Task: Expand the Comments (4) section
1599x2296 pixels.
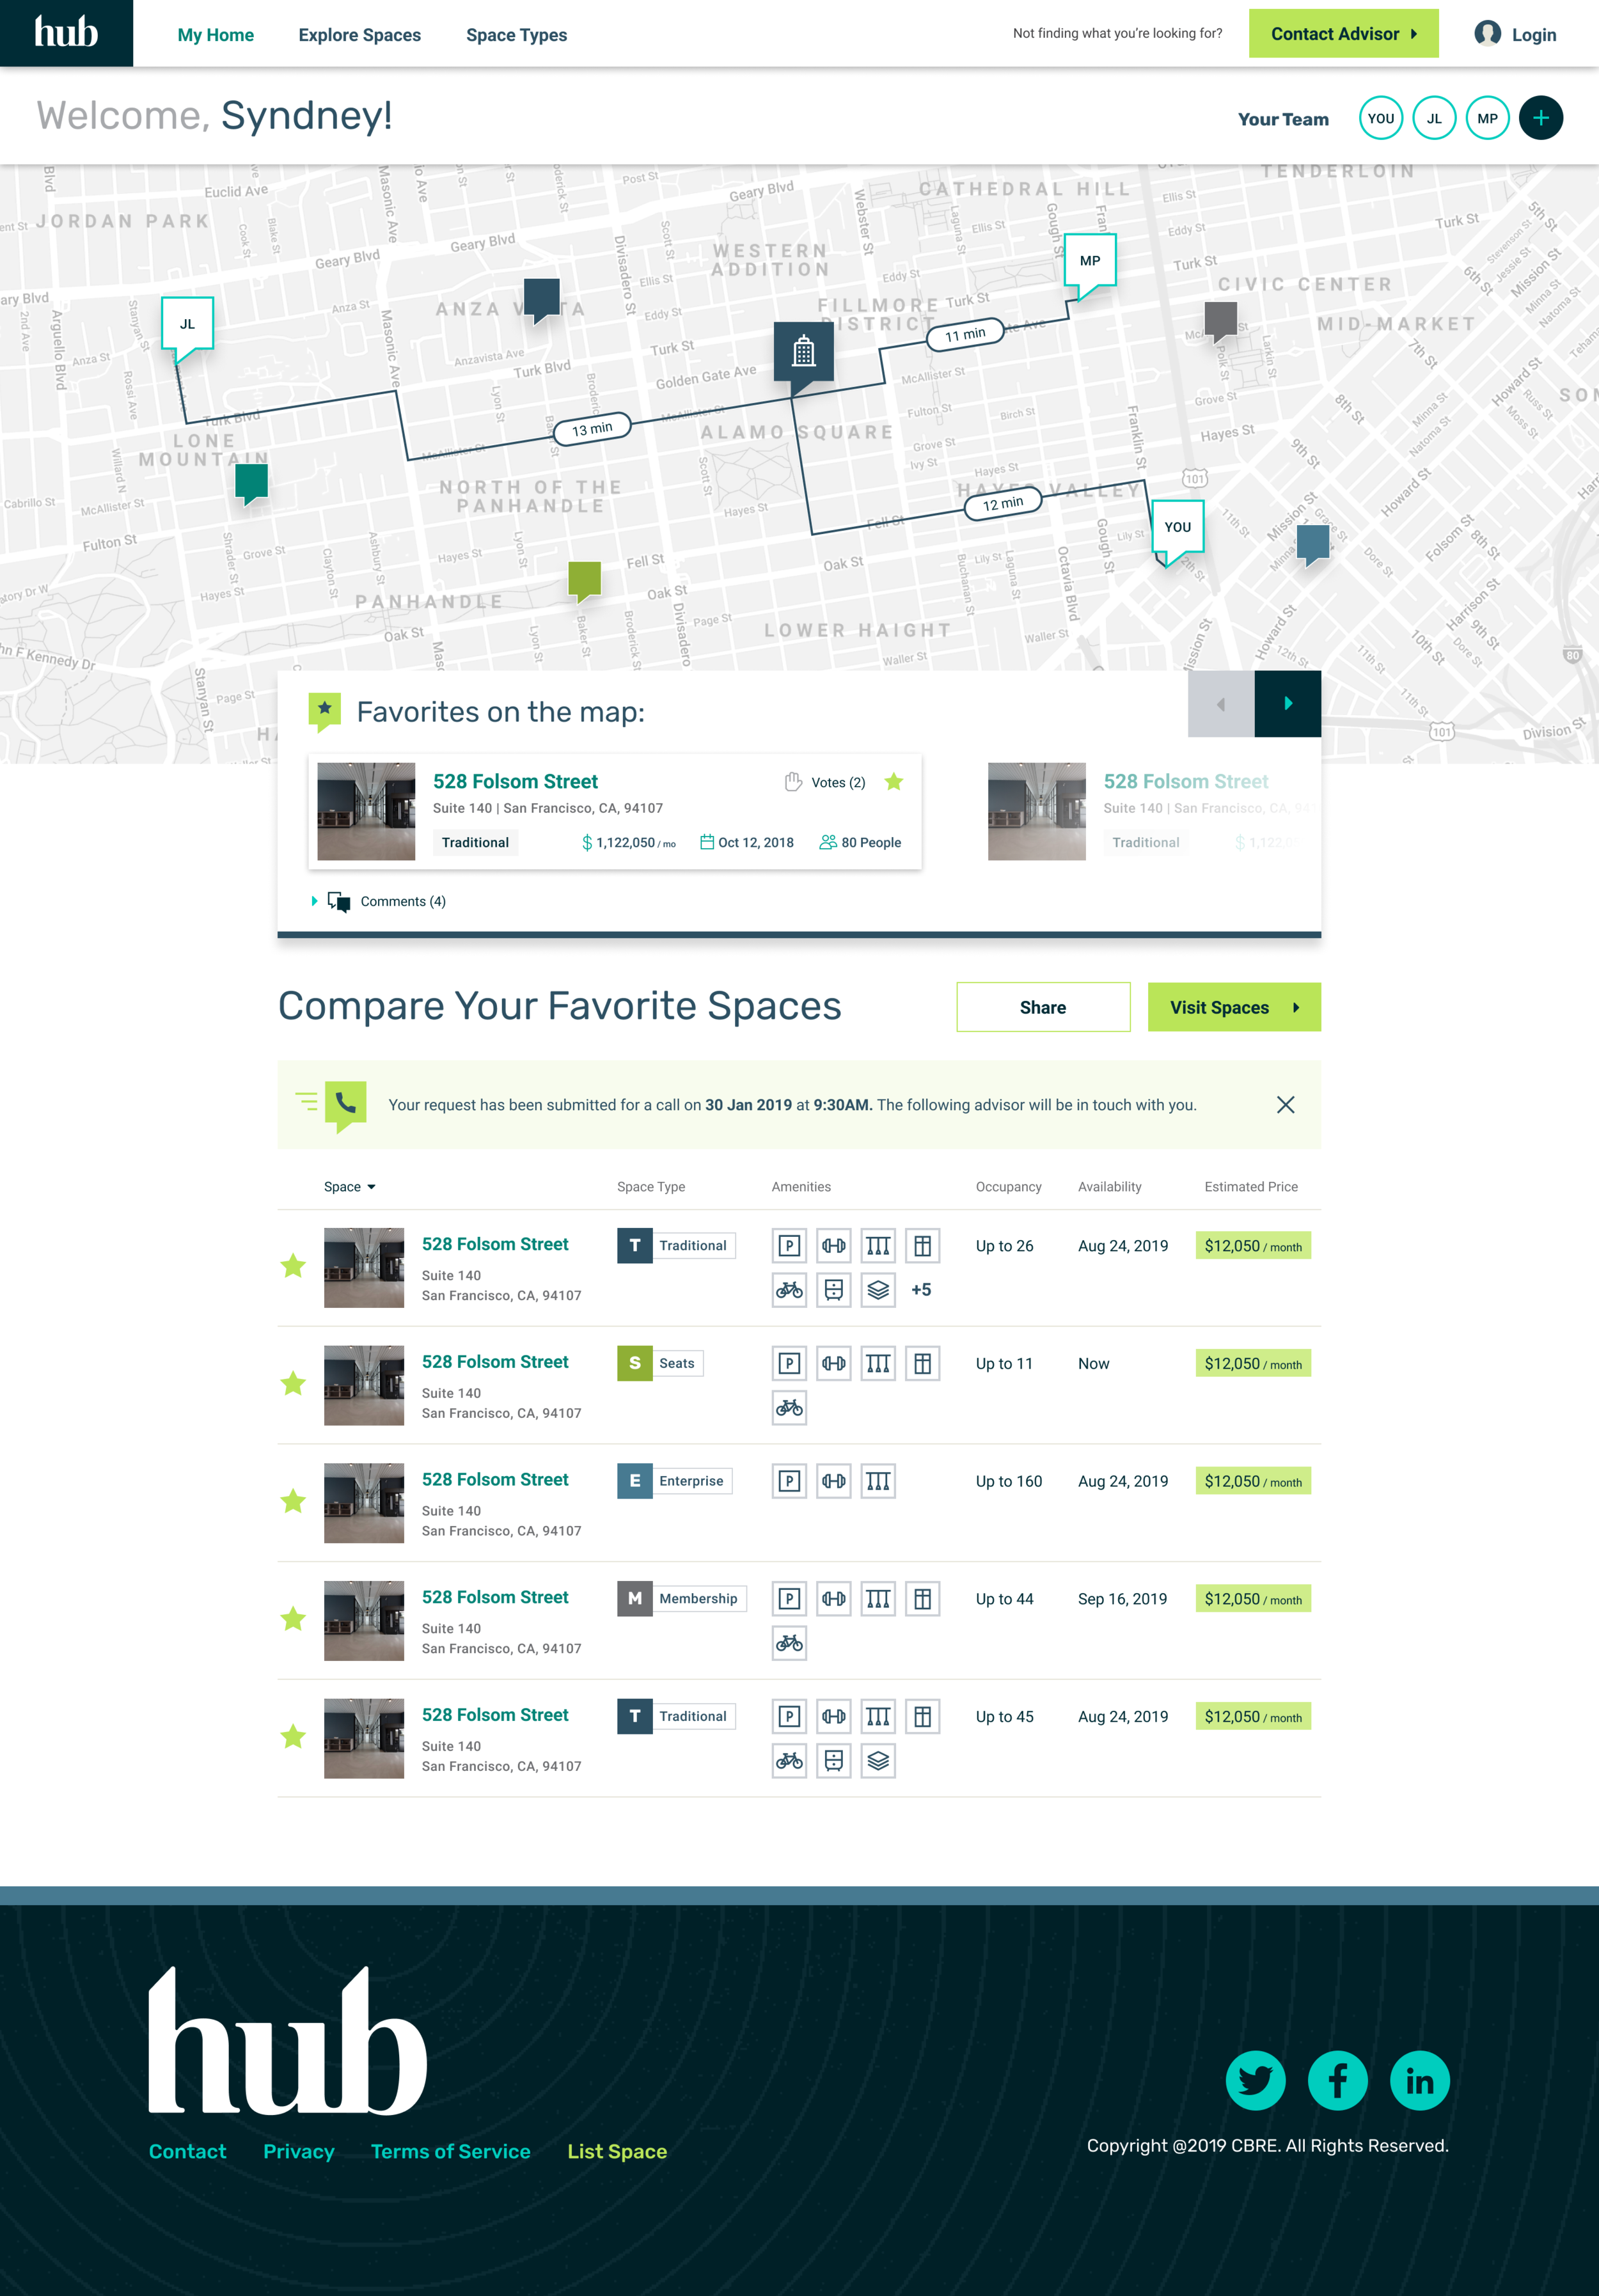Action: tap(379, 902)
